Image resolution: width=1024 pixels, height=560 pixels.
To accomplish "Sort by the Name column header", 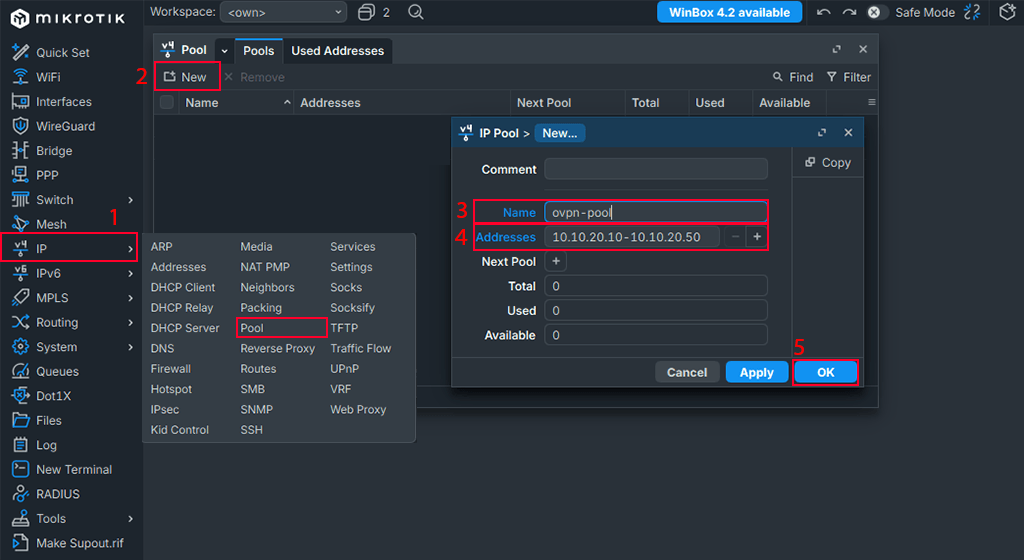I will click(x=235, y=102).
